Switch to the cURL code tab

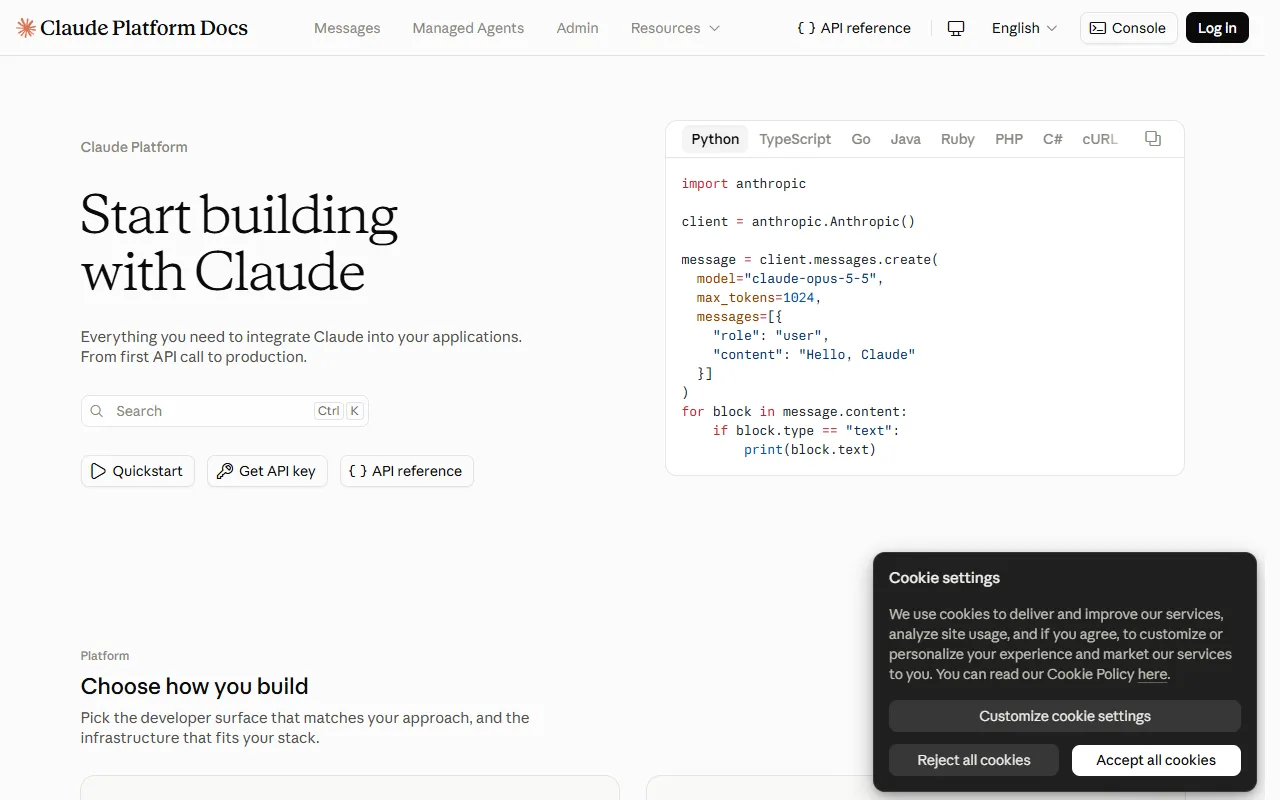1100,139
